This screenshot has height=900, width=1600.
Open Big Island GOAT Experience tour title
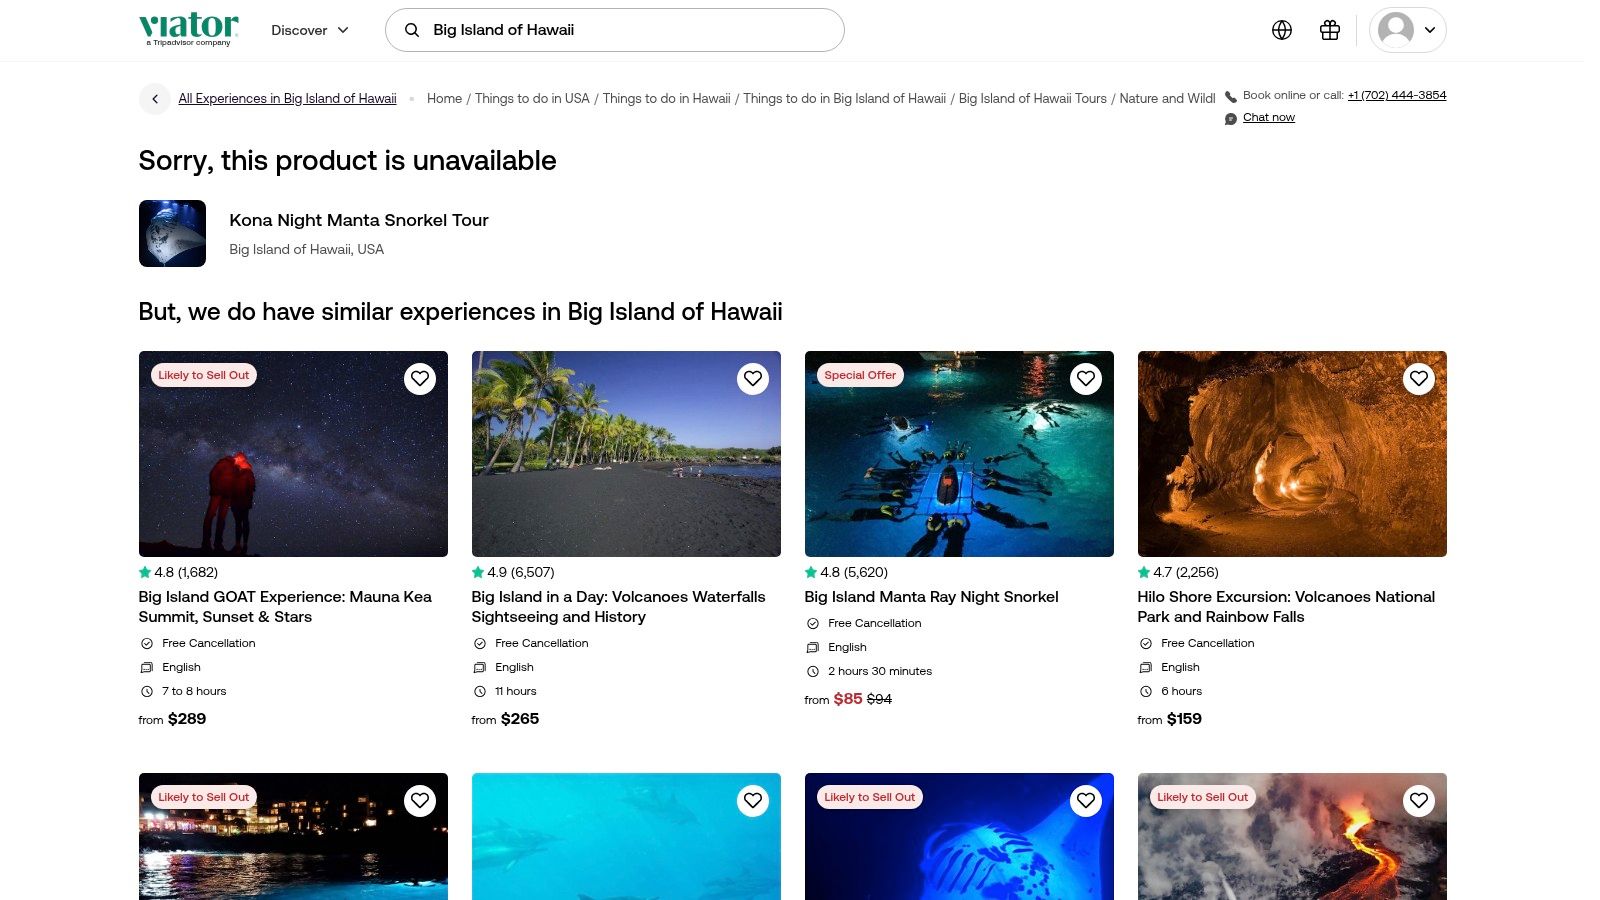click(x=285, y=607)
